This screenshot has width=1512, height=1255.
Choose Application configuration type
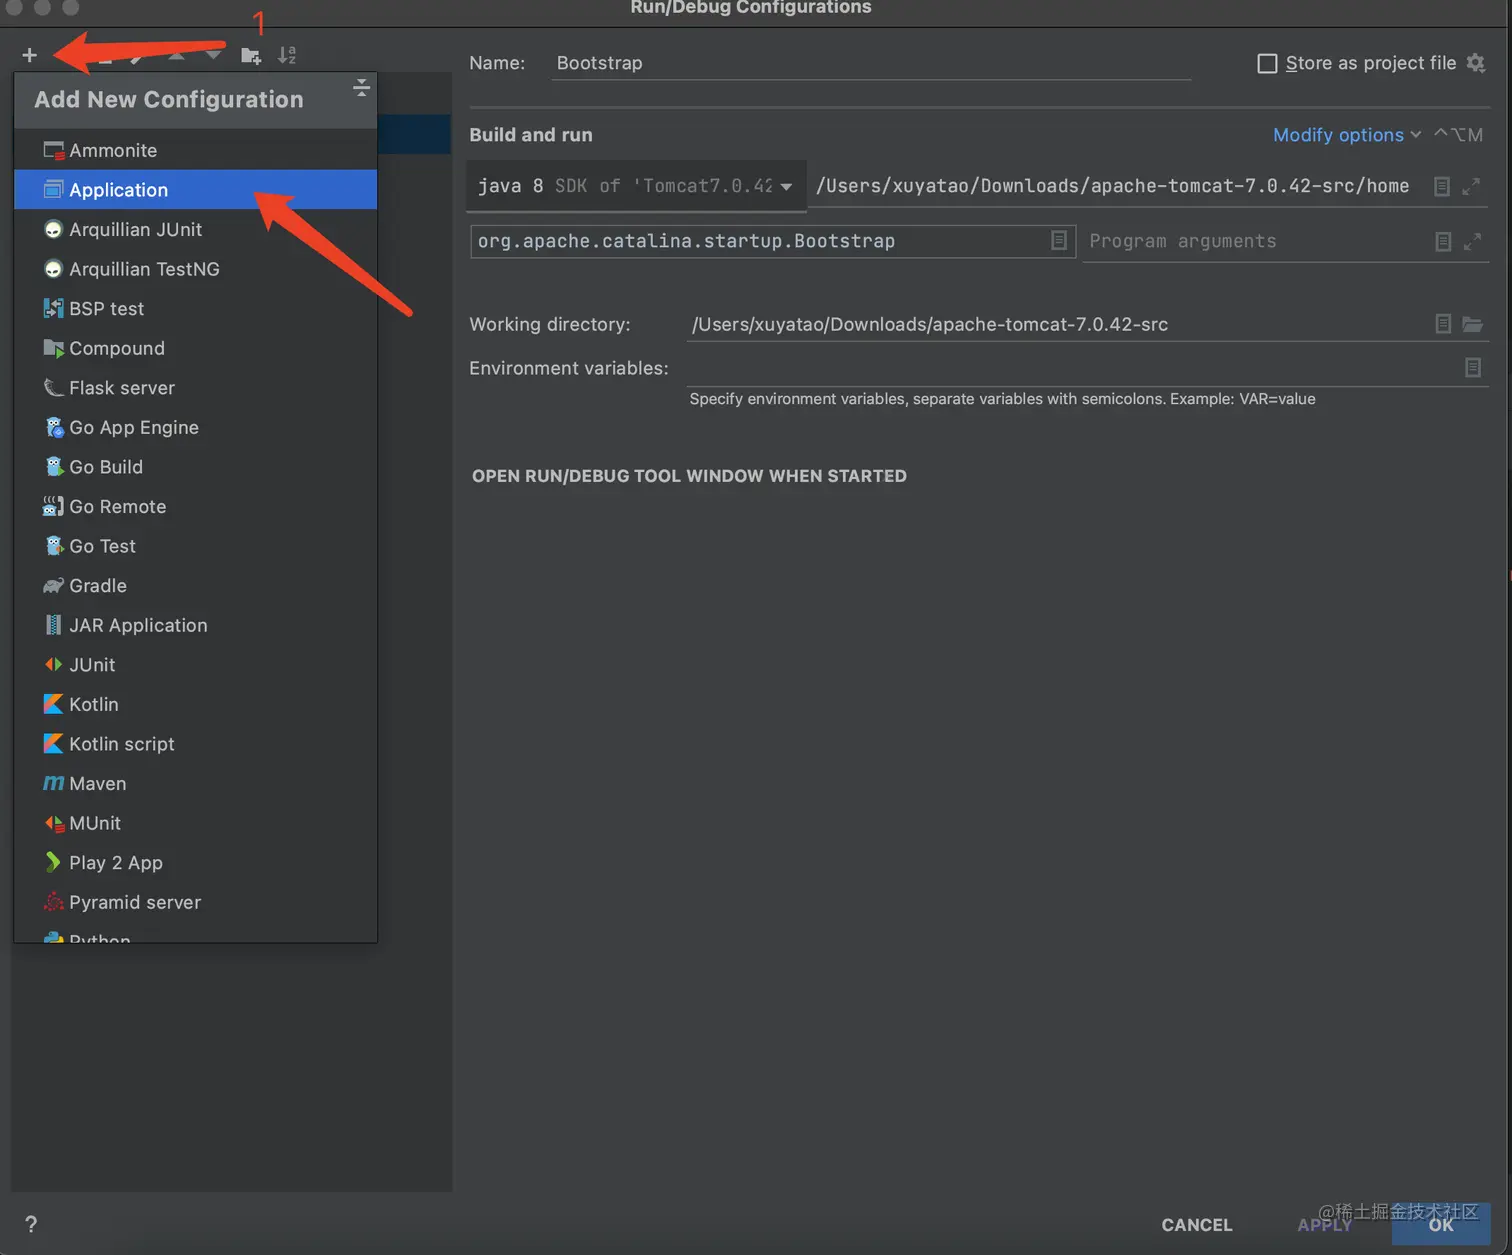196,190
